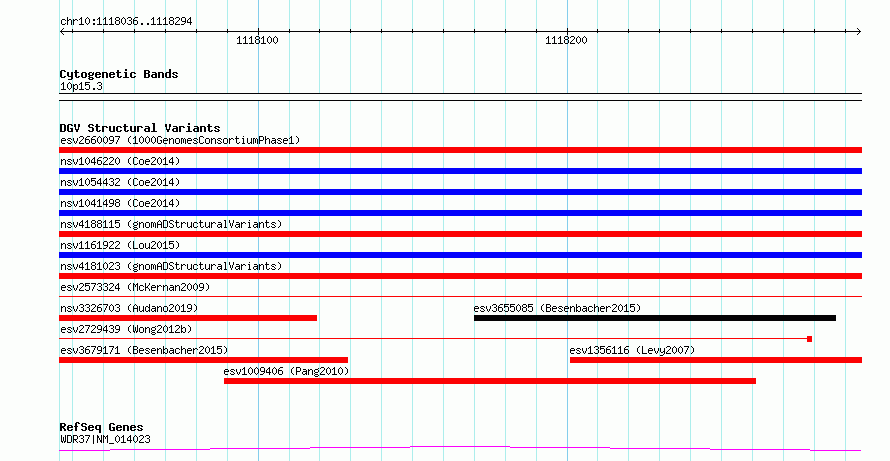890x461 pixels.
Task: Click the esv2660097 1000GenomesConsortiumPhase1 red bar
Action: click(x=460, y=150)
